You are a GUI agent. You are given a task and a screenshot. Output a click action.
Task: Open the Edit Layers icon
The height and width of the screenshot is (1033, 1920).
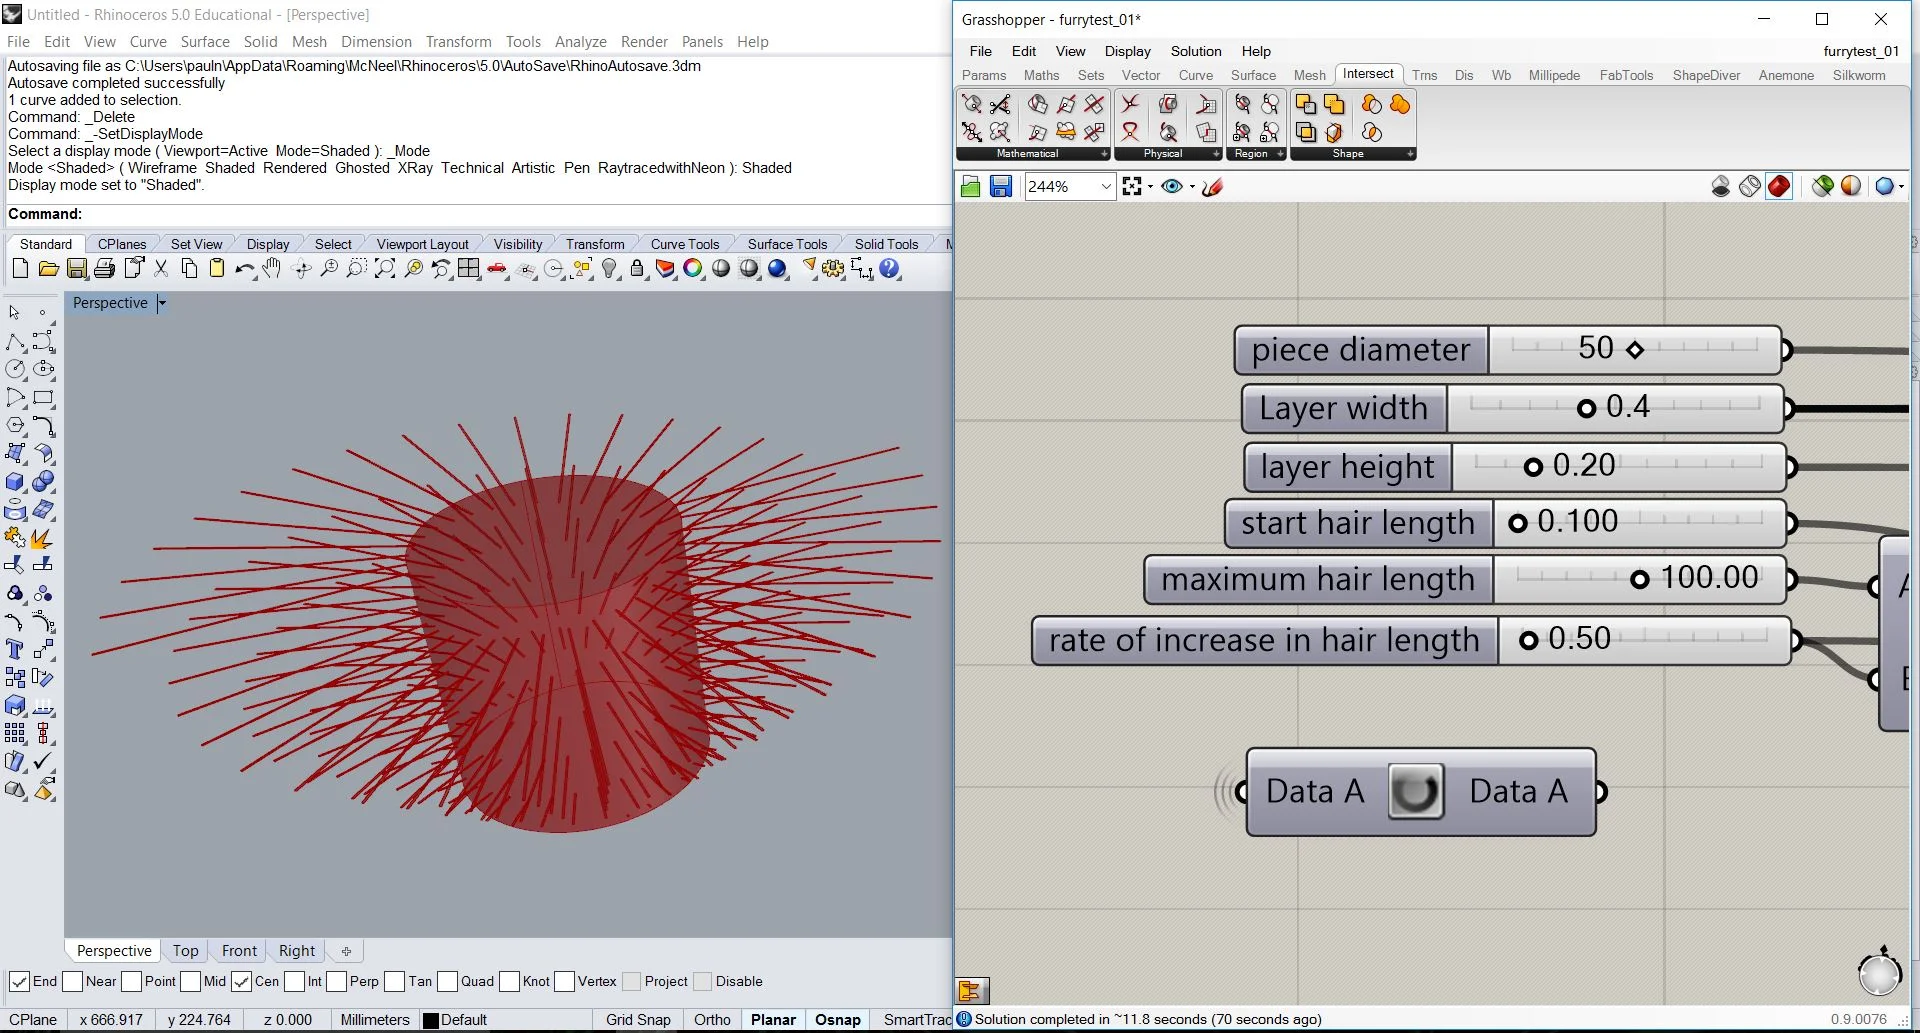tap(665, 268)
